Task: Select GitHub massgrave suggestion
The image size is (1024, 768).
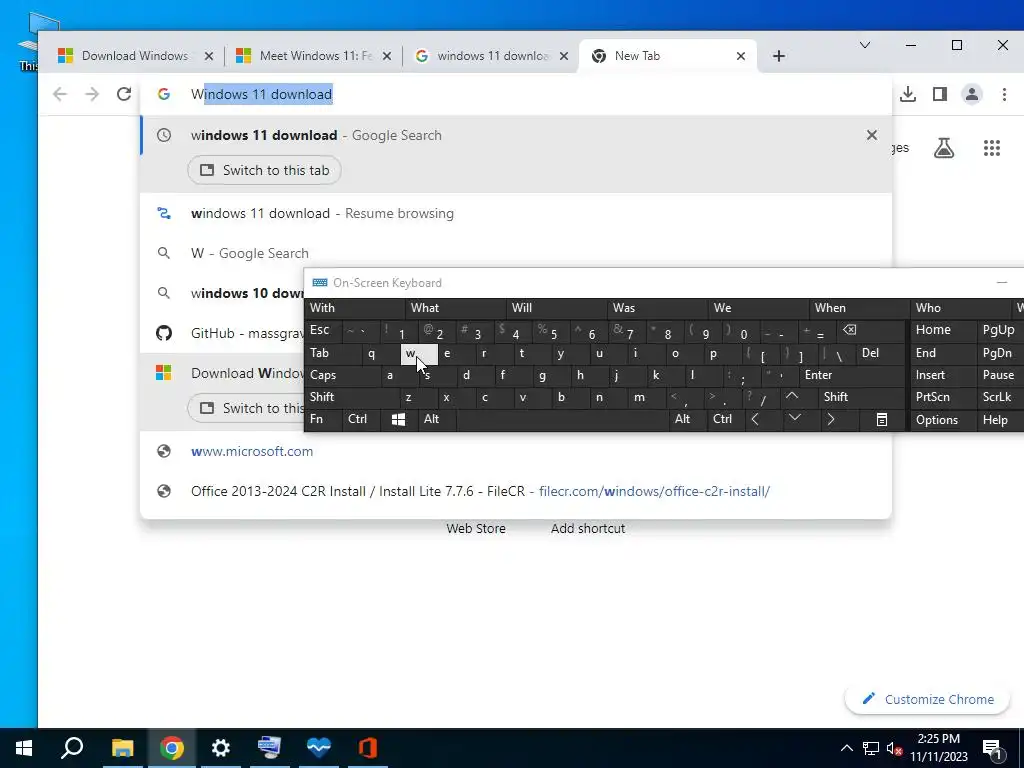Action: pos(222,333)
